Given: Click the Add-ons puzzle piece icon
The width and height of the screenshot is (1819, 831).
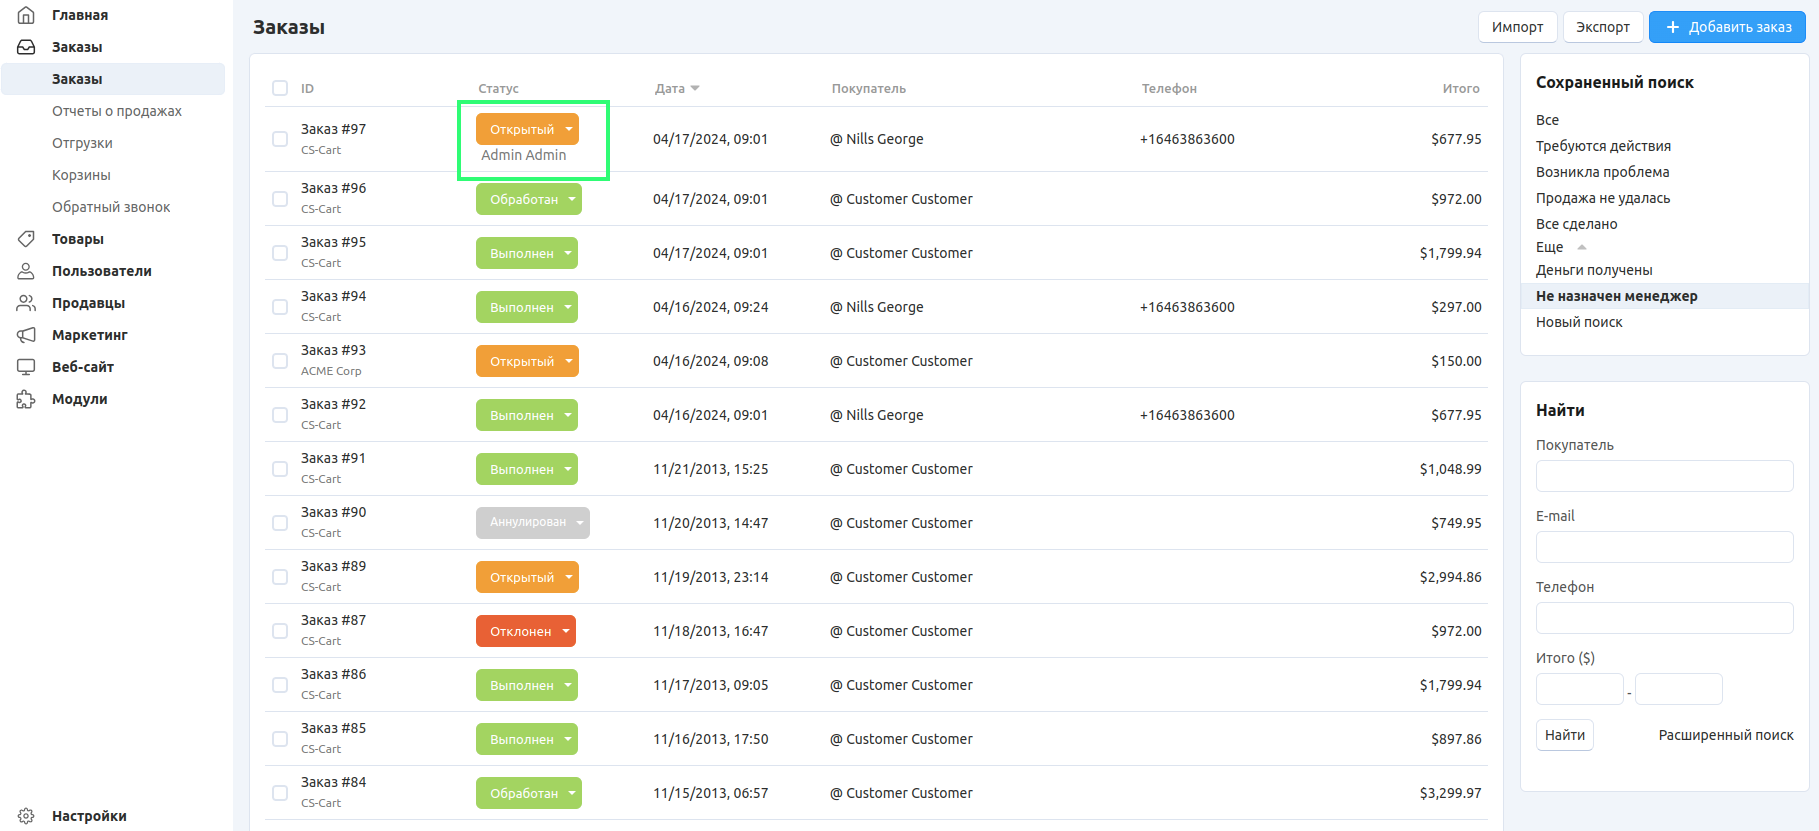Looking at the screenshot, I should (x=27, y=399).
